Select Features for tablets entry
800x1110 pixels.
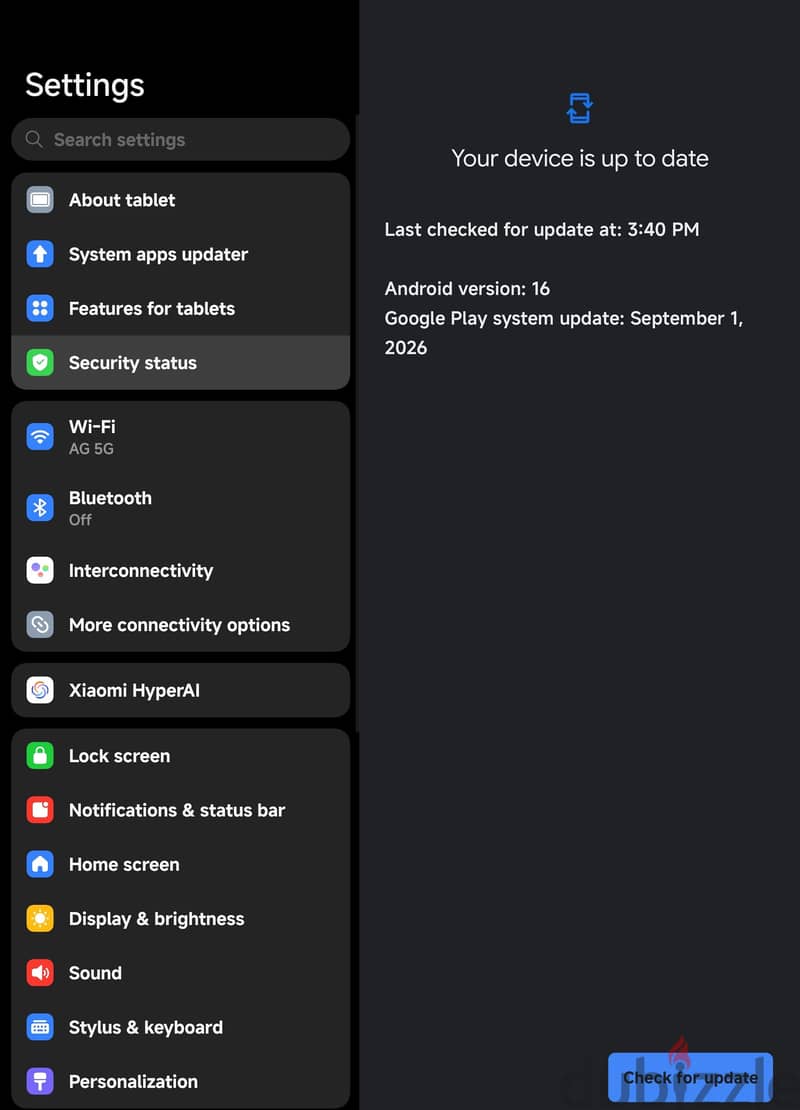(181, 309)
